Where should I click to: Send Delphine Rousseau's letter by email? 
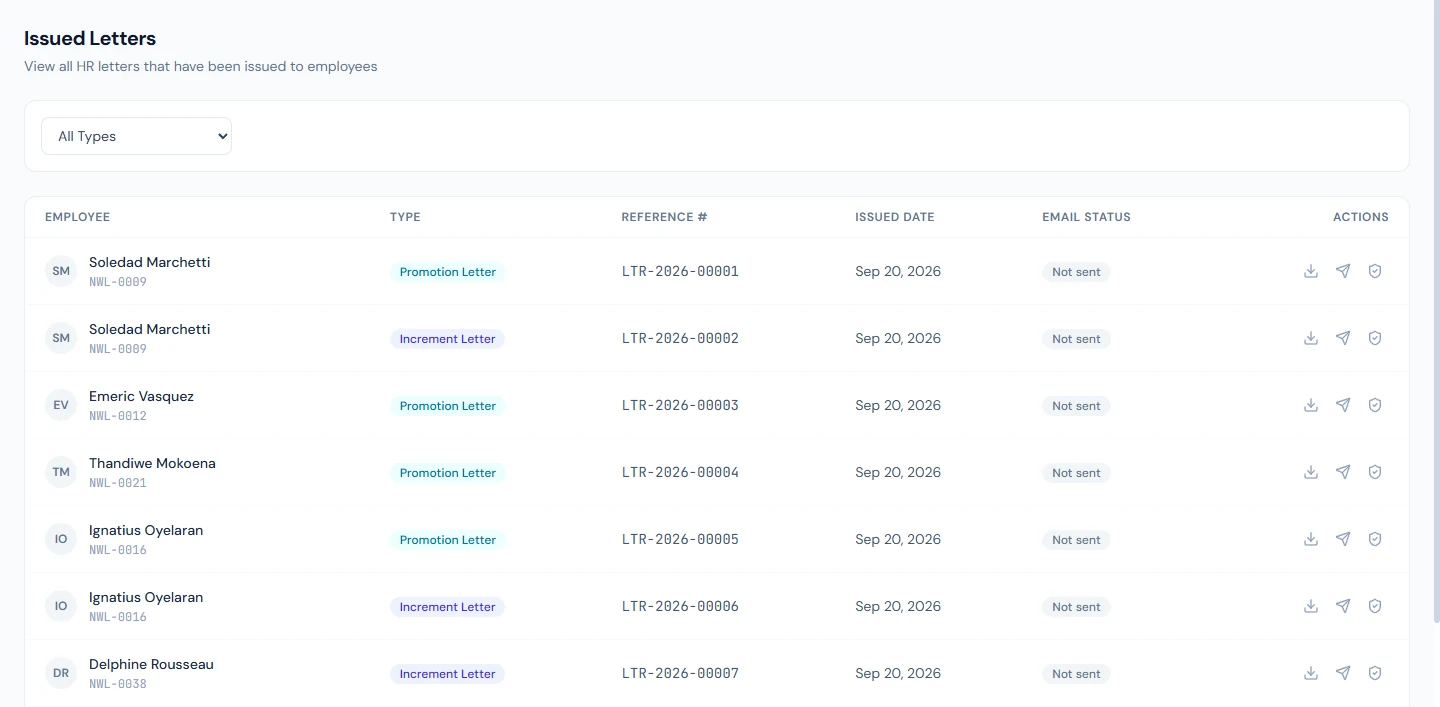tap(1343, 673)
